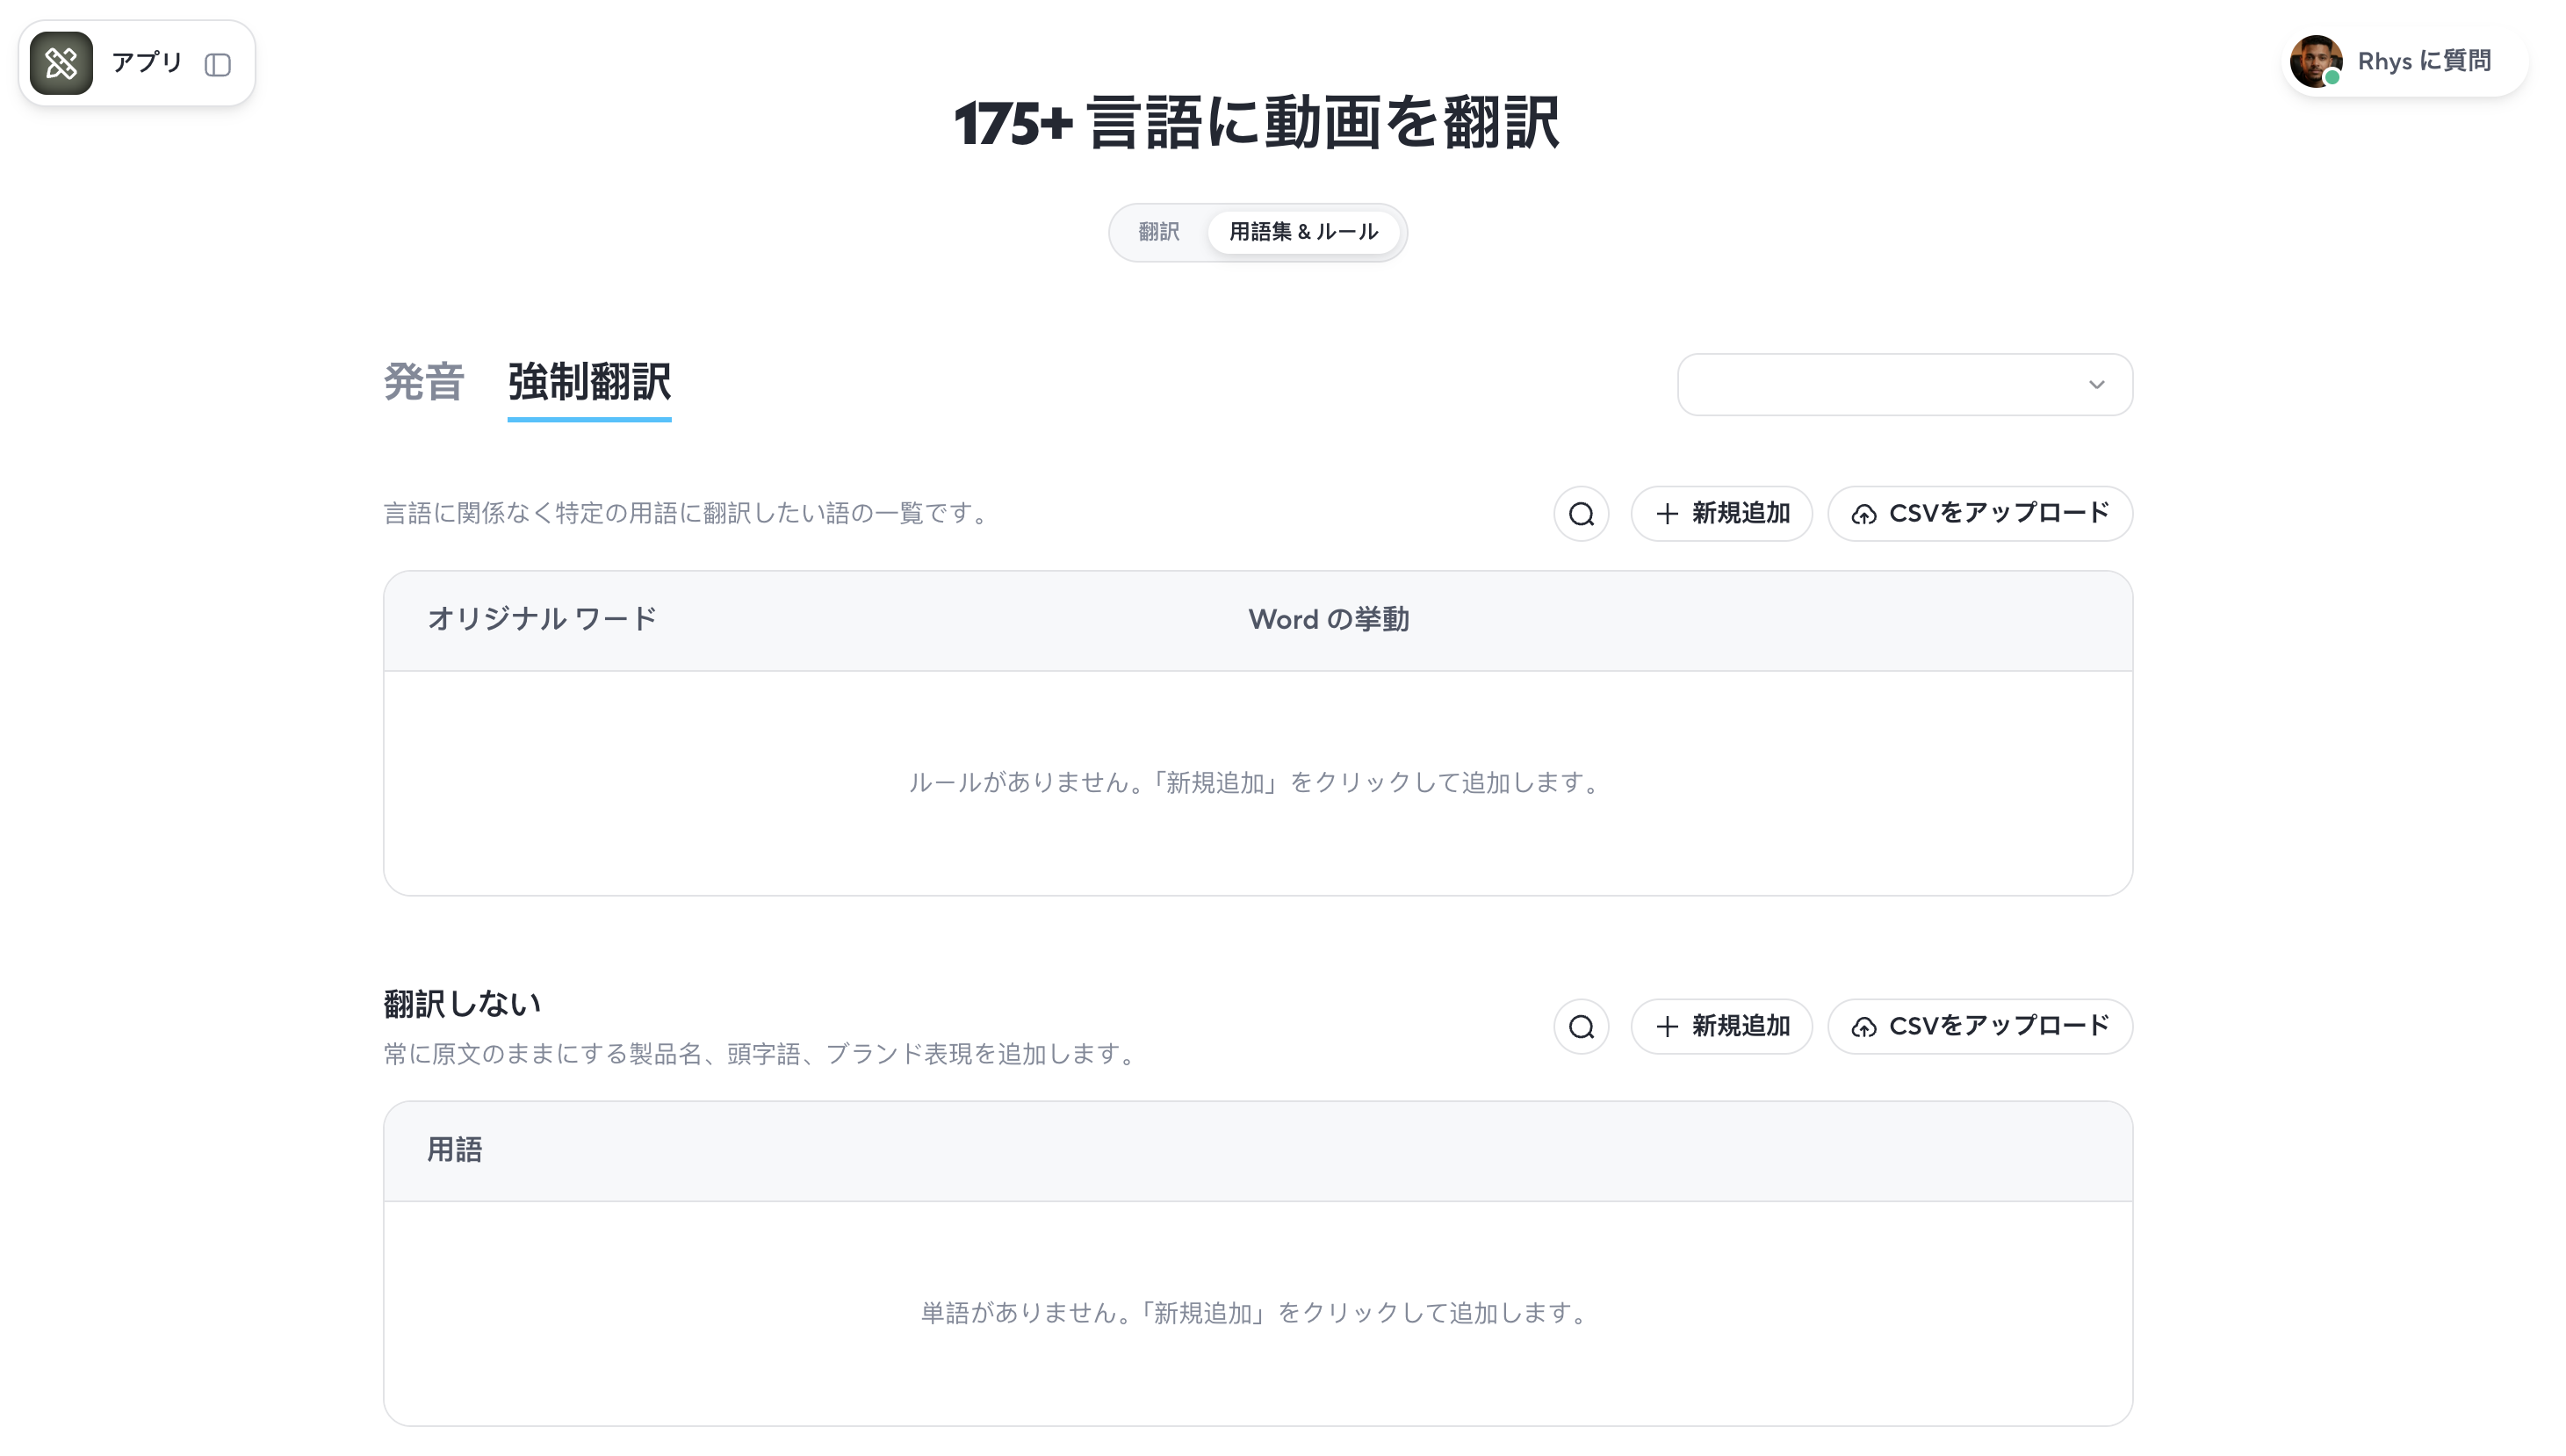Add new 翻訳しない term

coord(1721,1027)
